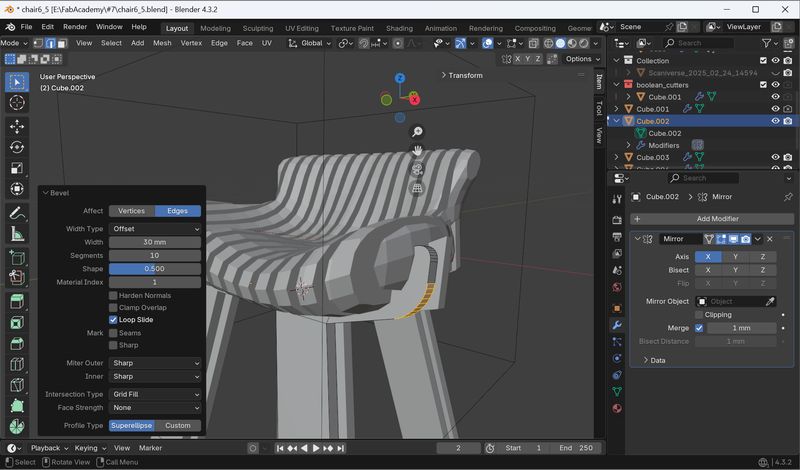Open the Render top menu
This screenshot has height=470, width=800.
click(x=75, y=27)
